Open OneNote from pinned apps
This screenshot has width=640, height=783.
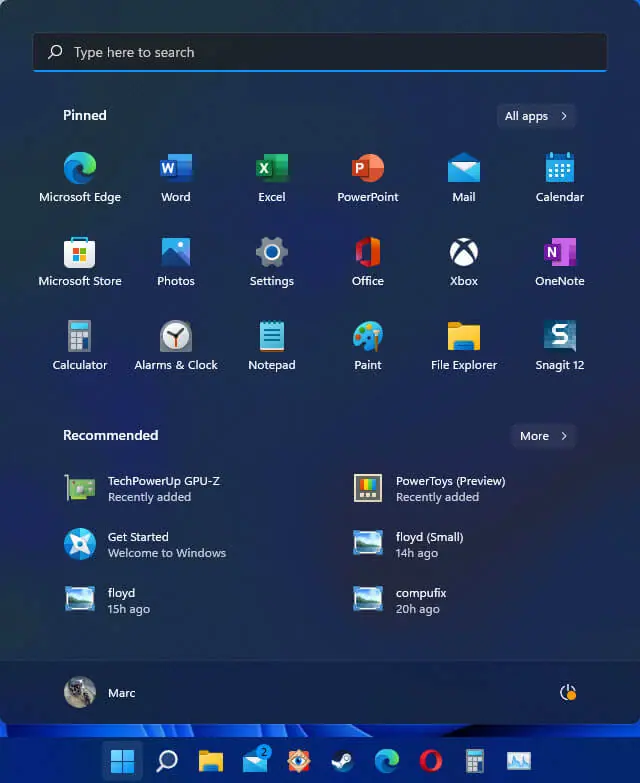tap(560, 262)
